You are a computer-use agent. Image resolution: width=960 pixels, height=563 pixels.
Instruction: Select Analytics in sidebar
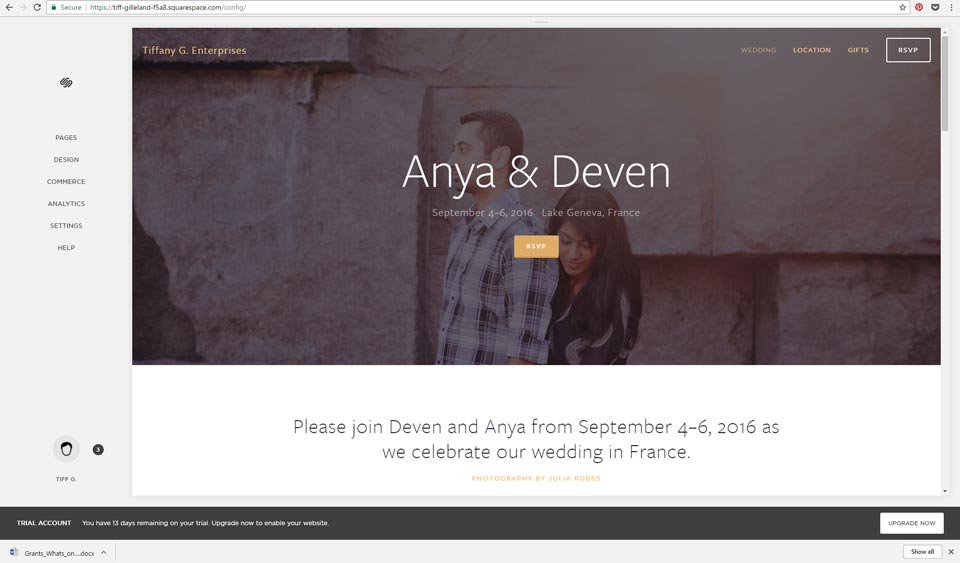[x=66, y=204]
